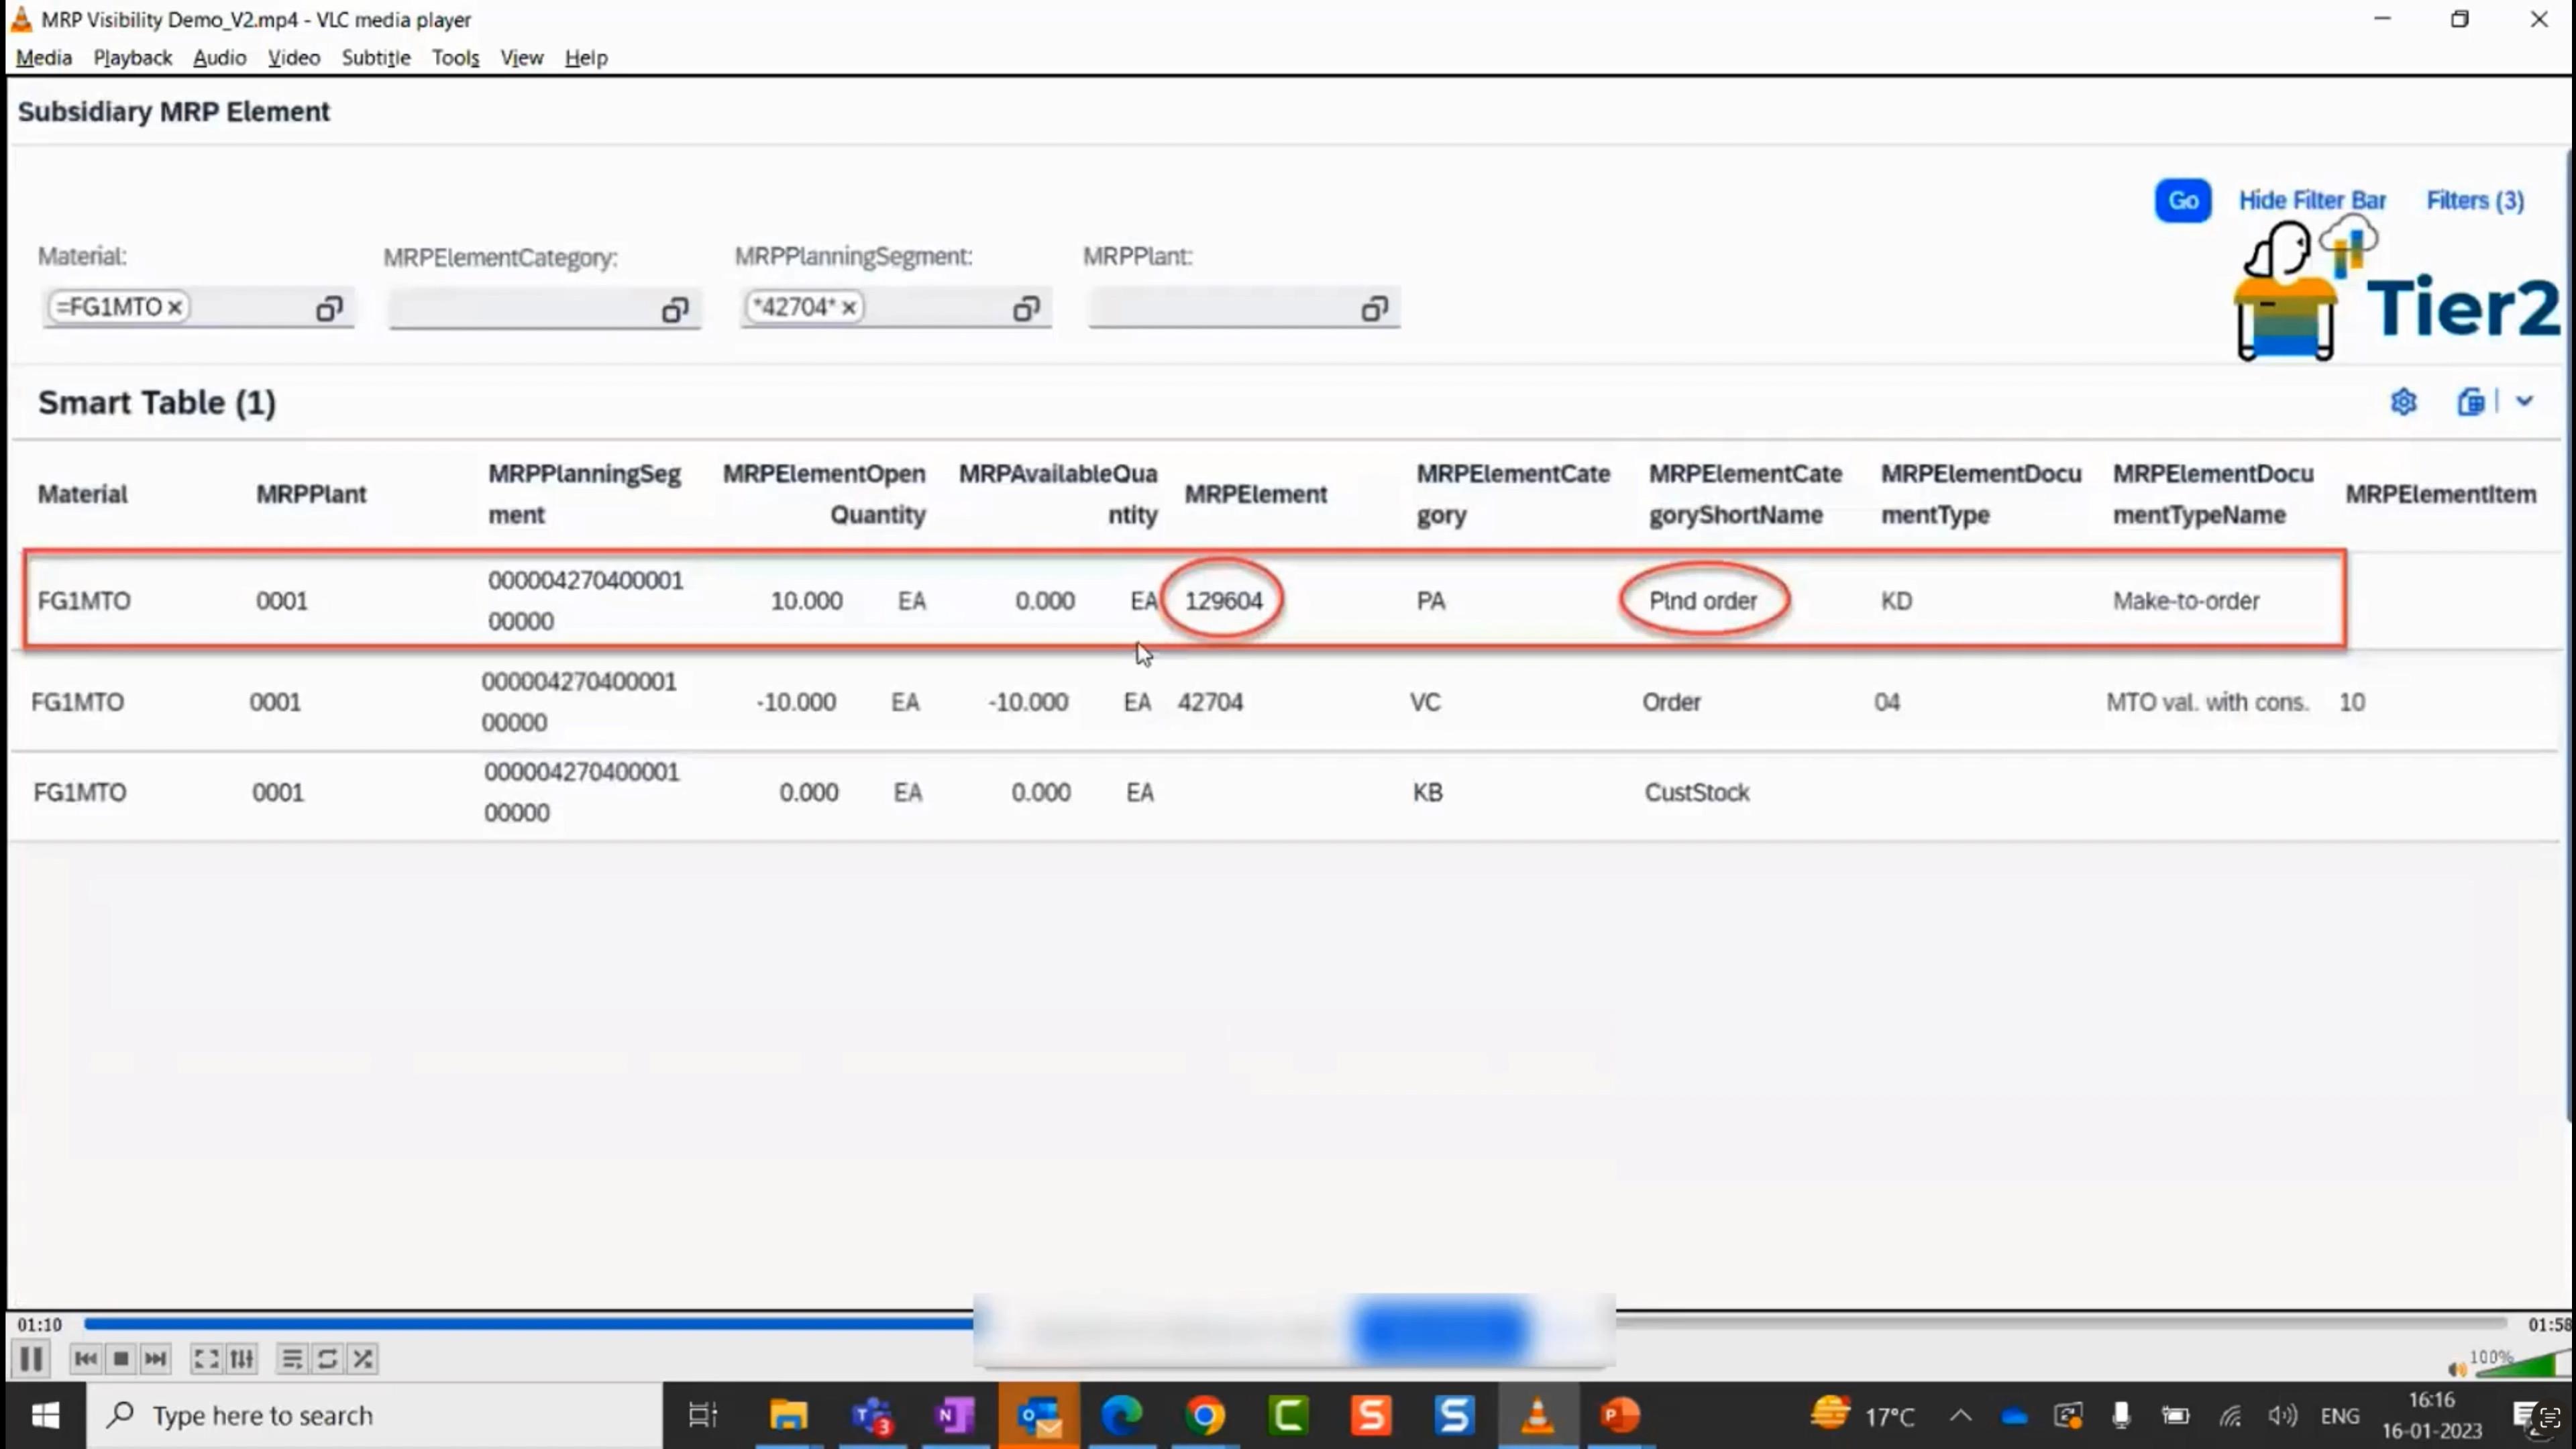The height and width of the screenshot is (1449, 2576).
Task: Open the Subtitle menu
Action: click(376, 58)
